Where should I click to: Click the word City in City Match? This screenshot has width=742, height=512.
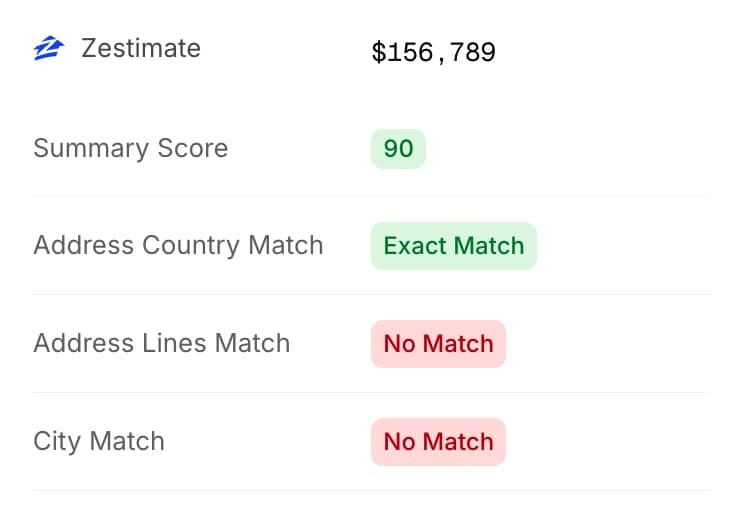(x=57, y=442)
